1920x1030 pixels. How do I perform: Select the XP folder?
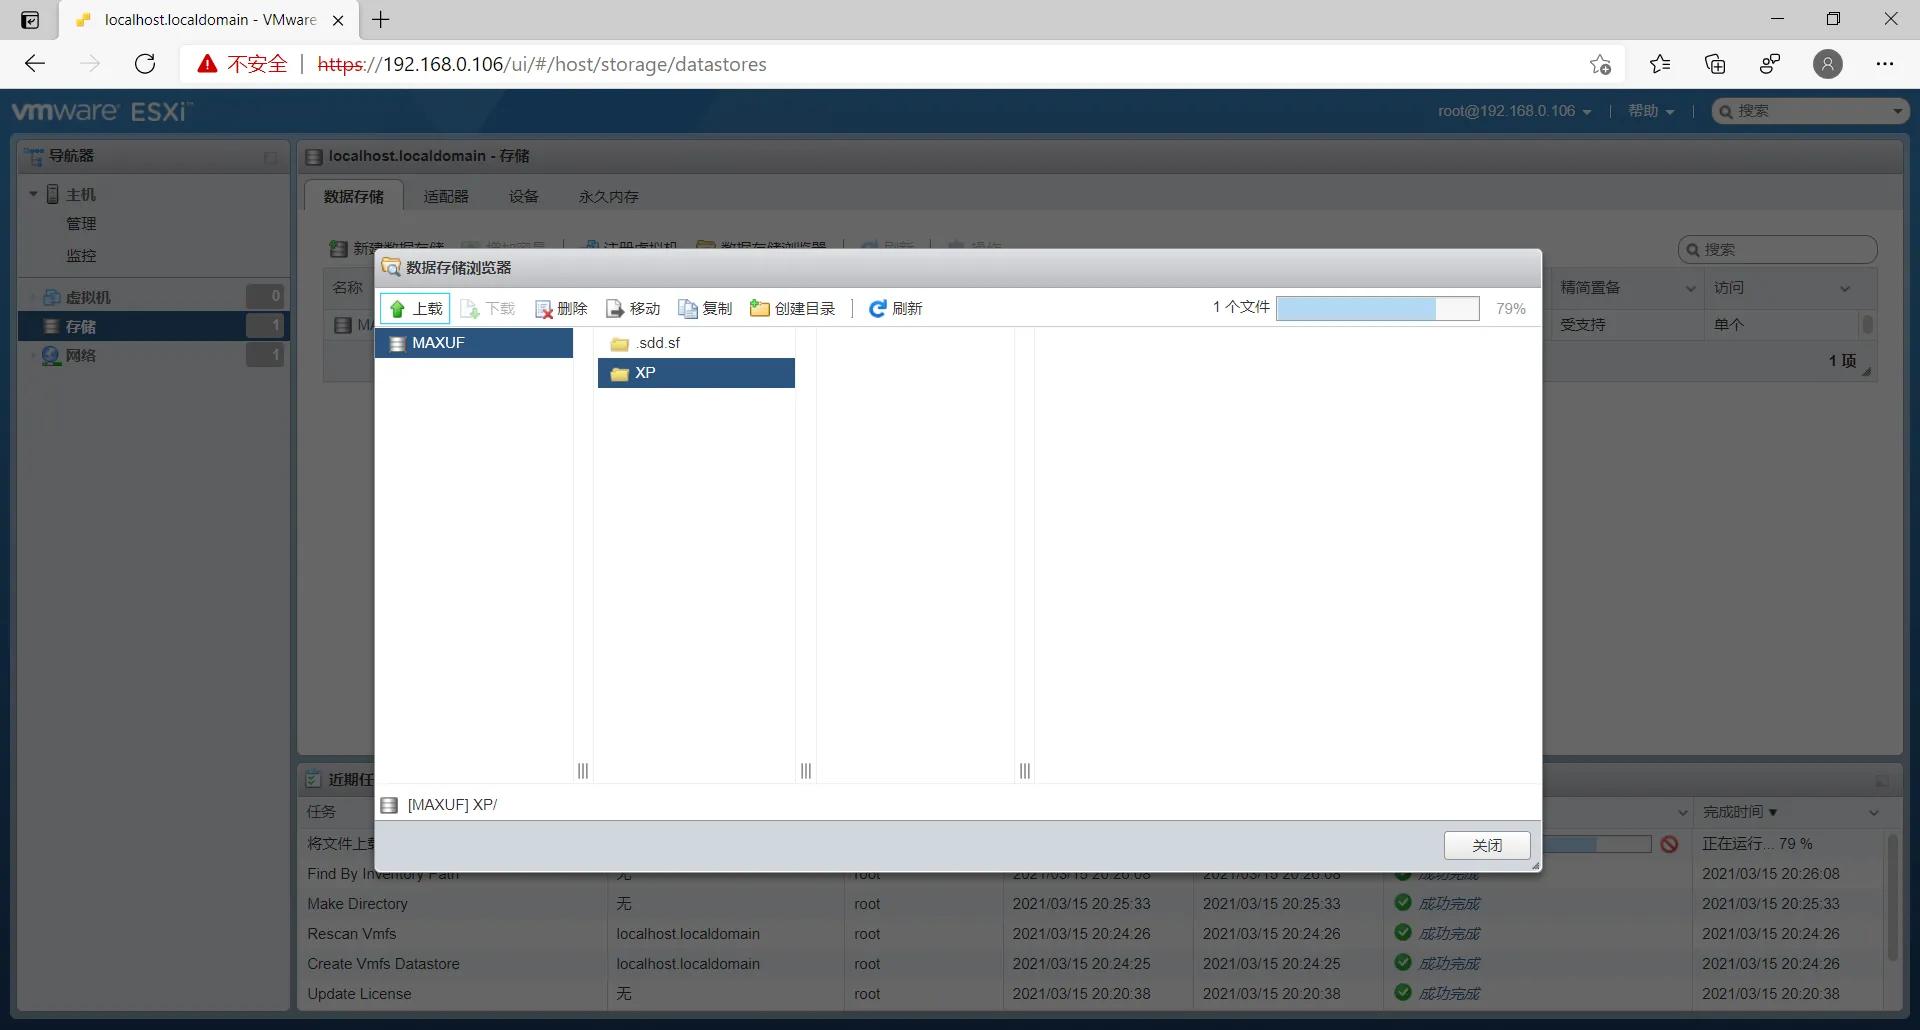[645, 372]
